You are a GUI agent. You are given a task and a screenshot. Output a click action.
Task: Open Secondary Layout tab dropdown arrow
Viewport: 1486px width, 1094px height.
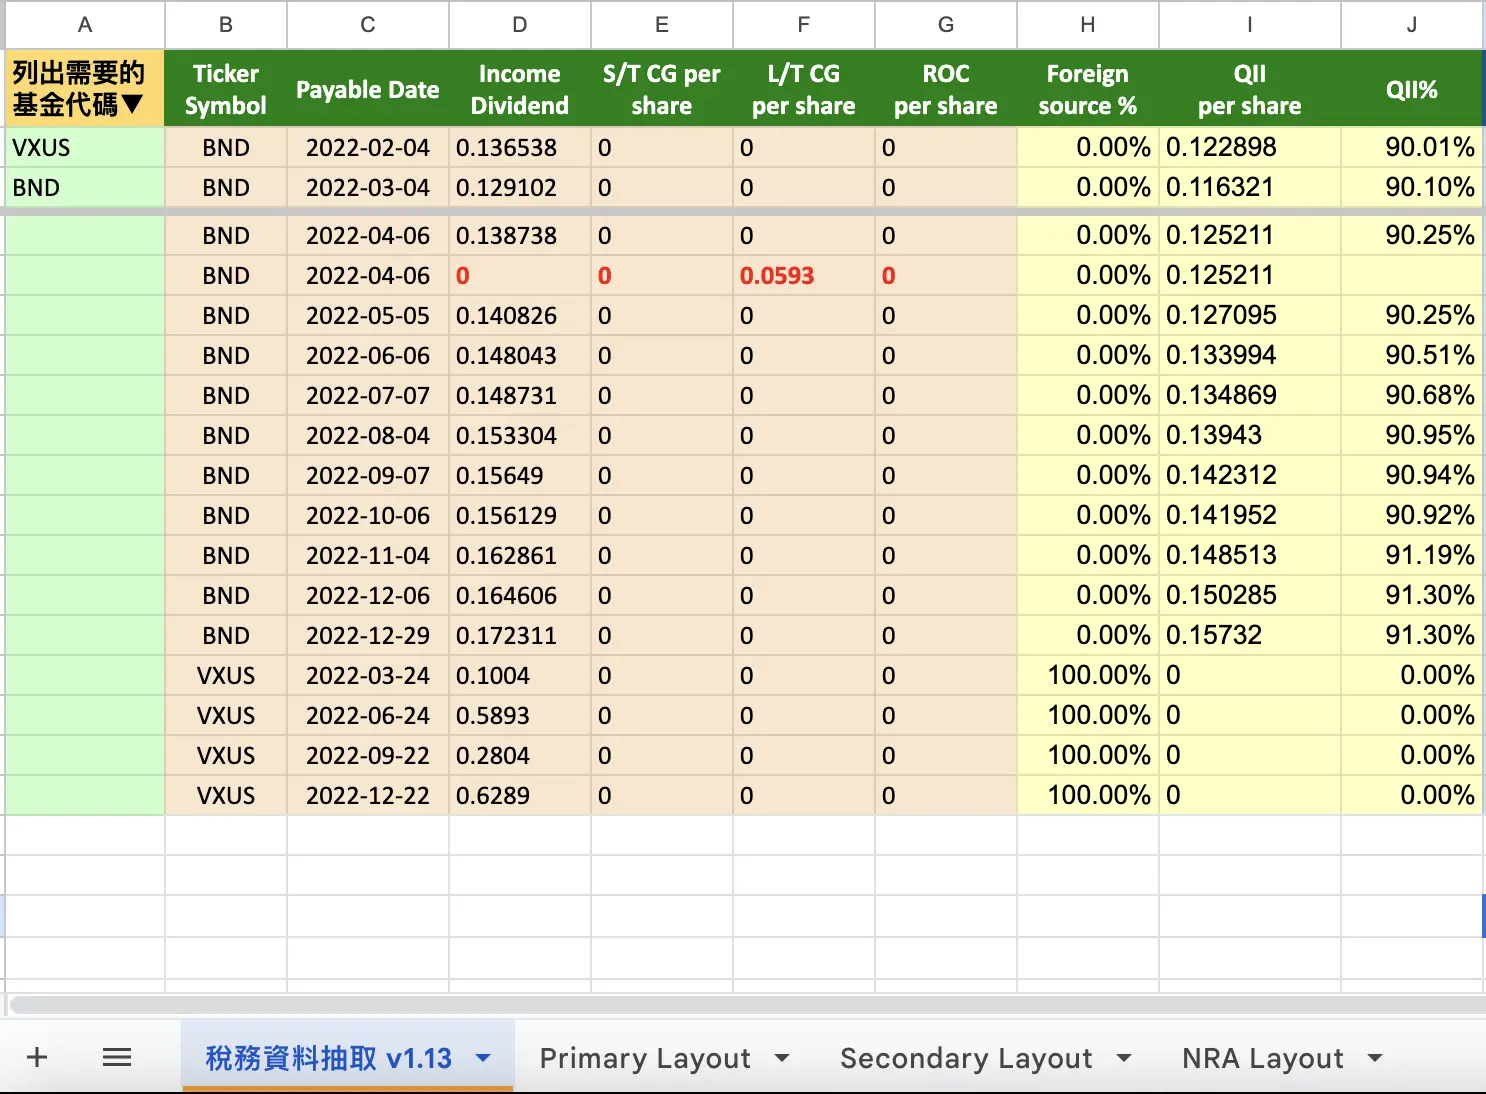1124,1058
